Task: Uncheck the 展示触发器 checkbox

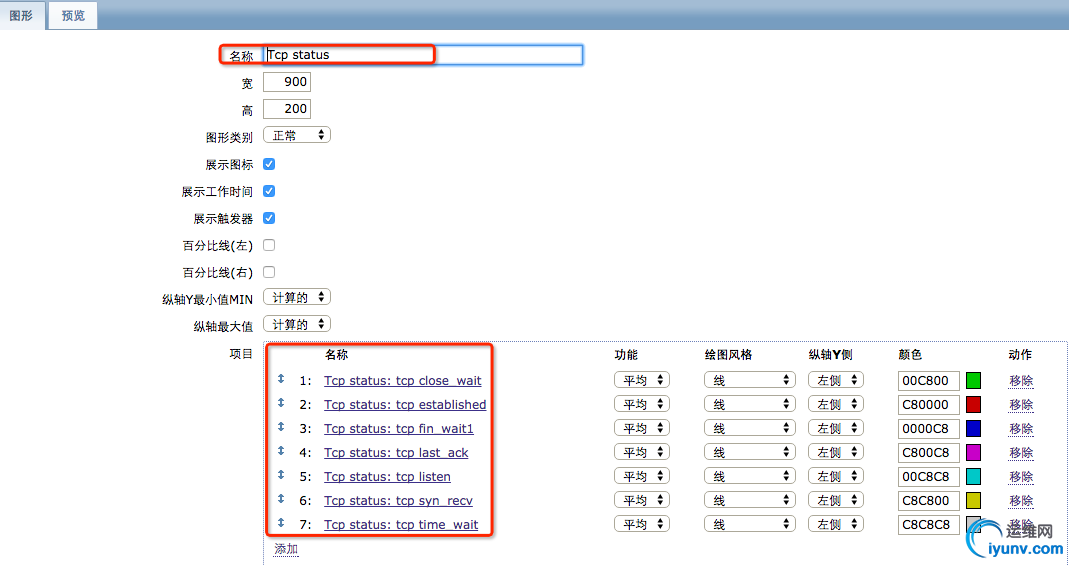Action: point(269,218)
